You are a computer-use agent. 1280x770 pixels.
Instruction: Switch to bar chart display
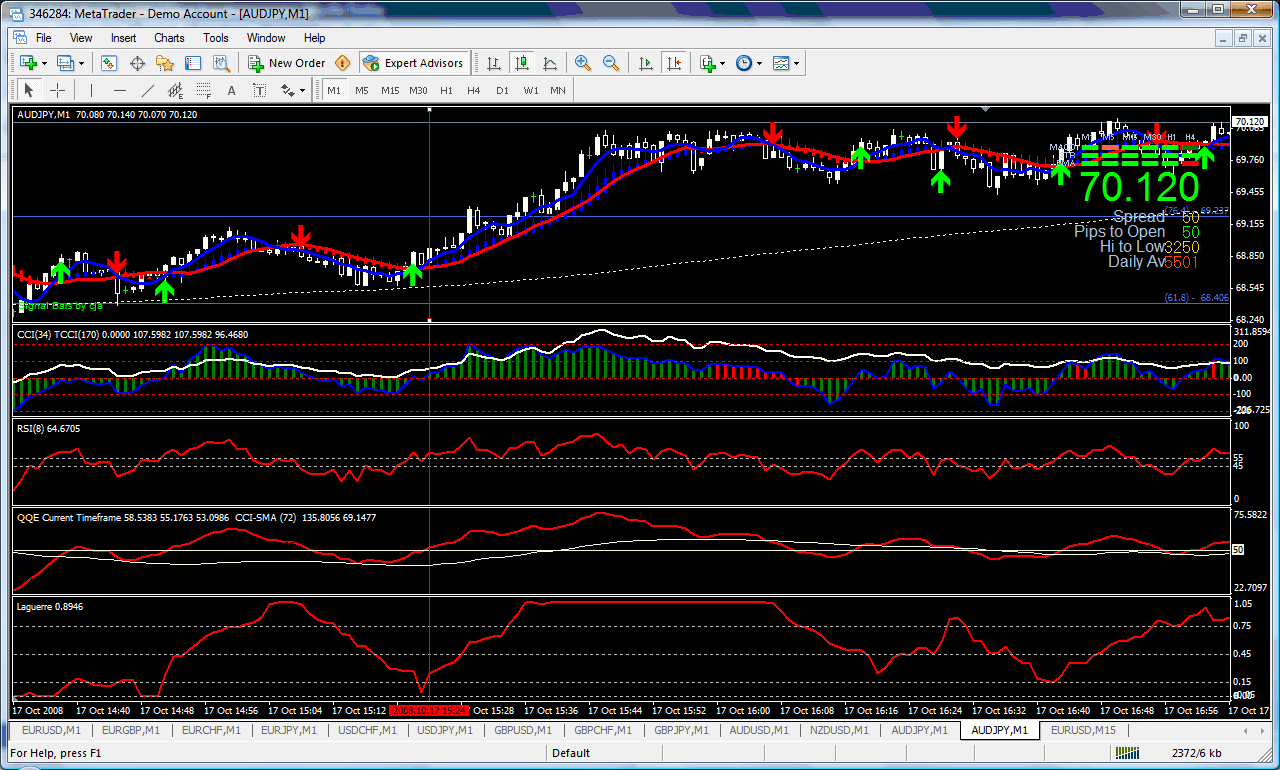click(494, 63)
